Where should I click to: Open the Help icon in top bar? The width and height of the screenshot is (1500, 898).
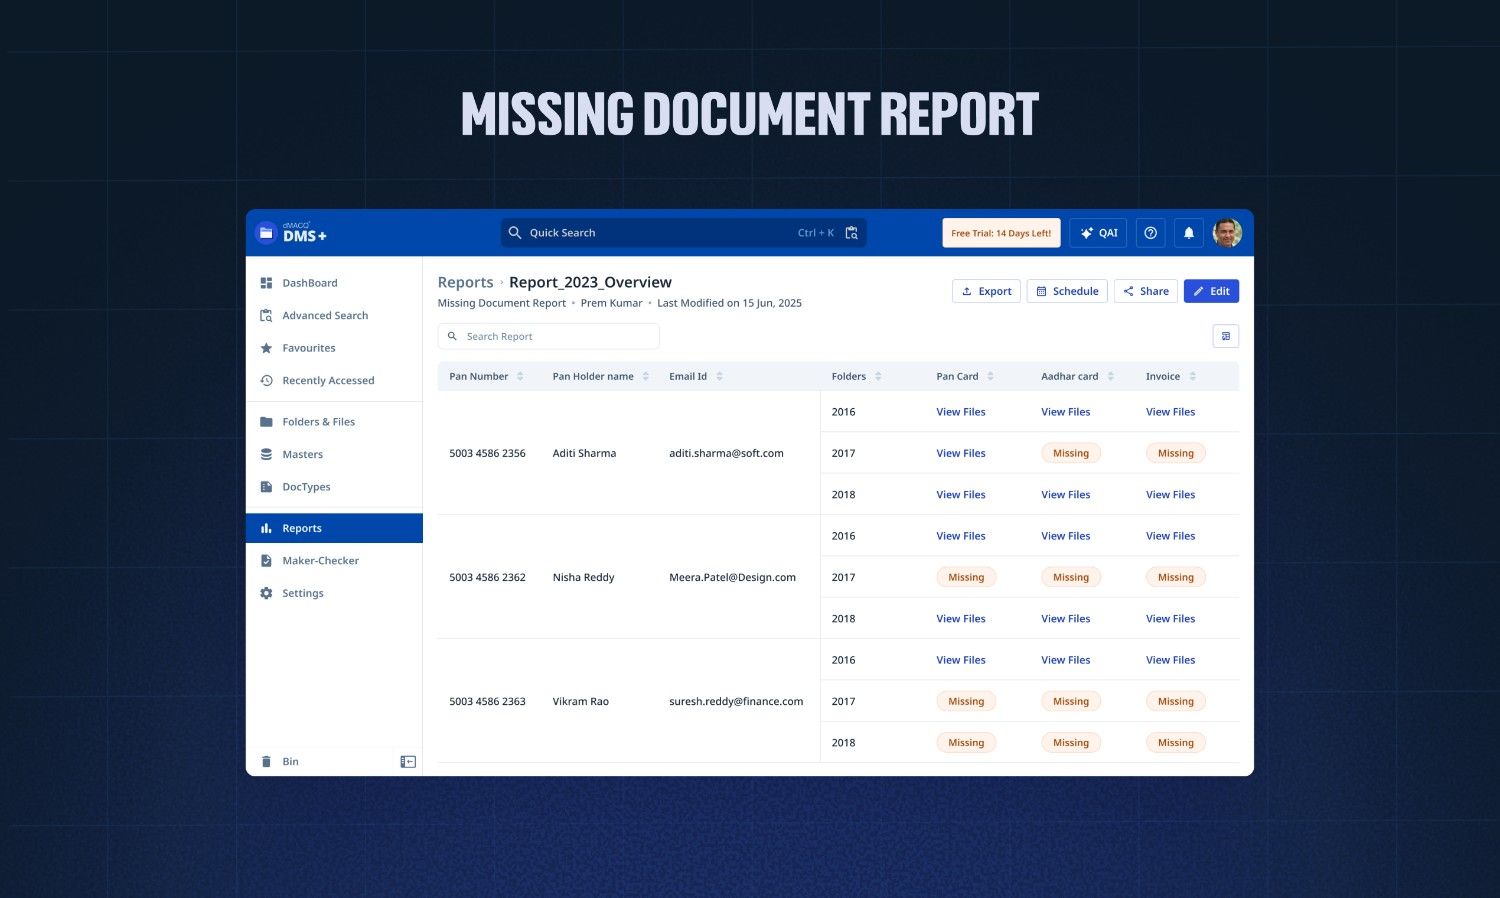[1150, 232]
